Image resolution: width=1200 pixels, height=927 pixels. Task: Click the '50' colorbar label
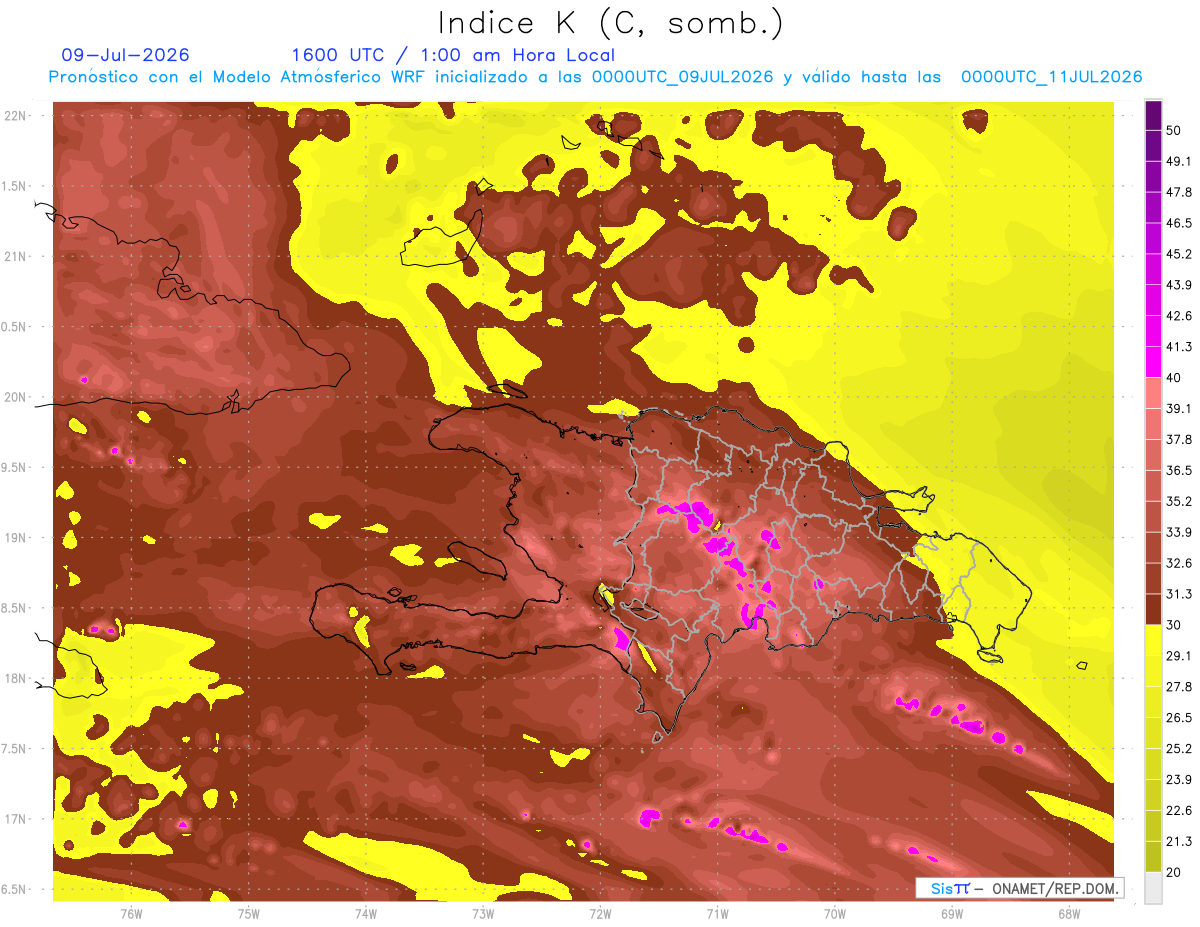click(1174, 130)
